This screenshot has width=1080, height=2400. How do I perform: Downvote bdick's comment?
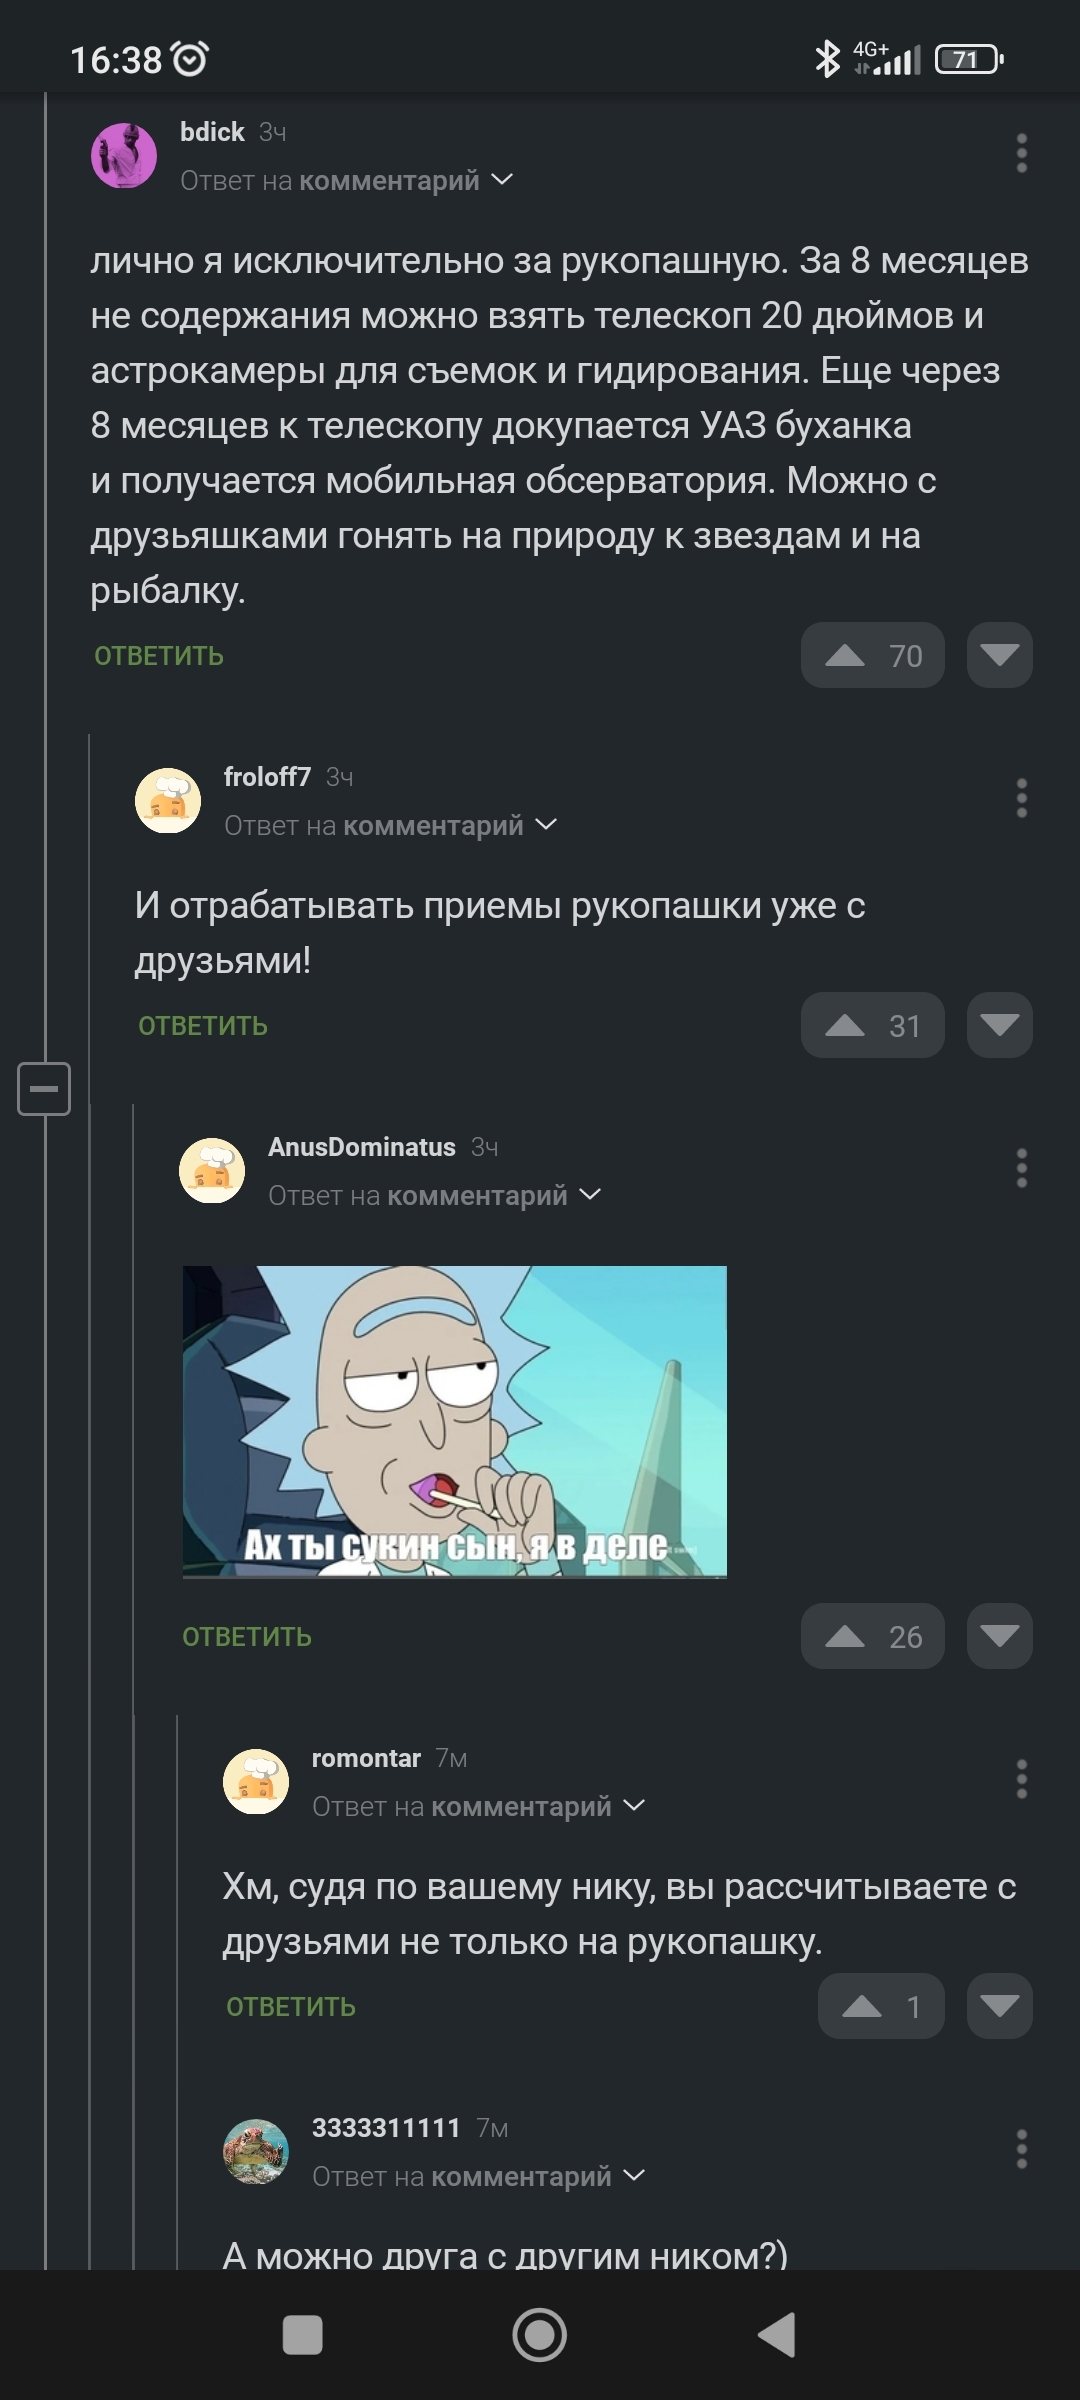pos(999,655)
